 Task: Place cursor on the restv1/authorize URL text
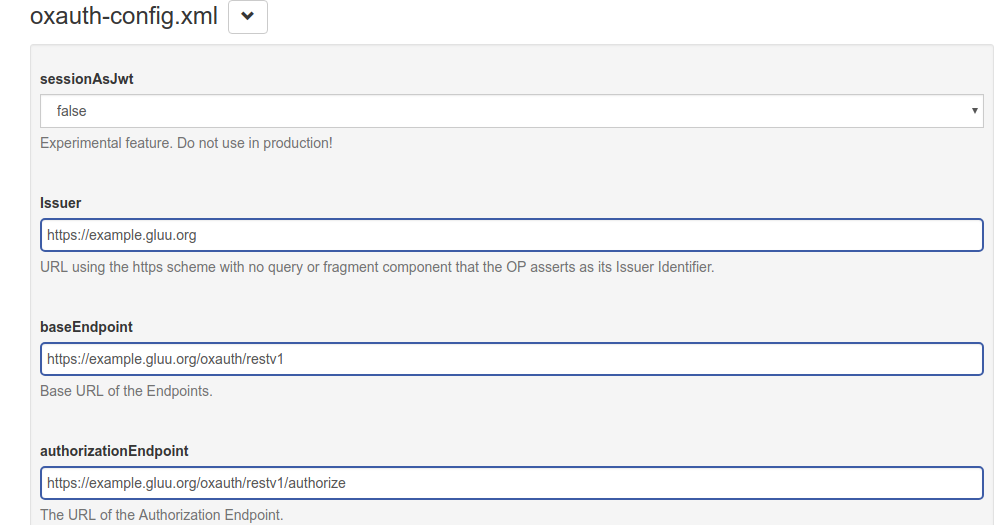click(196, 483)
